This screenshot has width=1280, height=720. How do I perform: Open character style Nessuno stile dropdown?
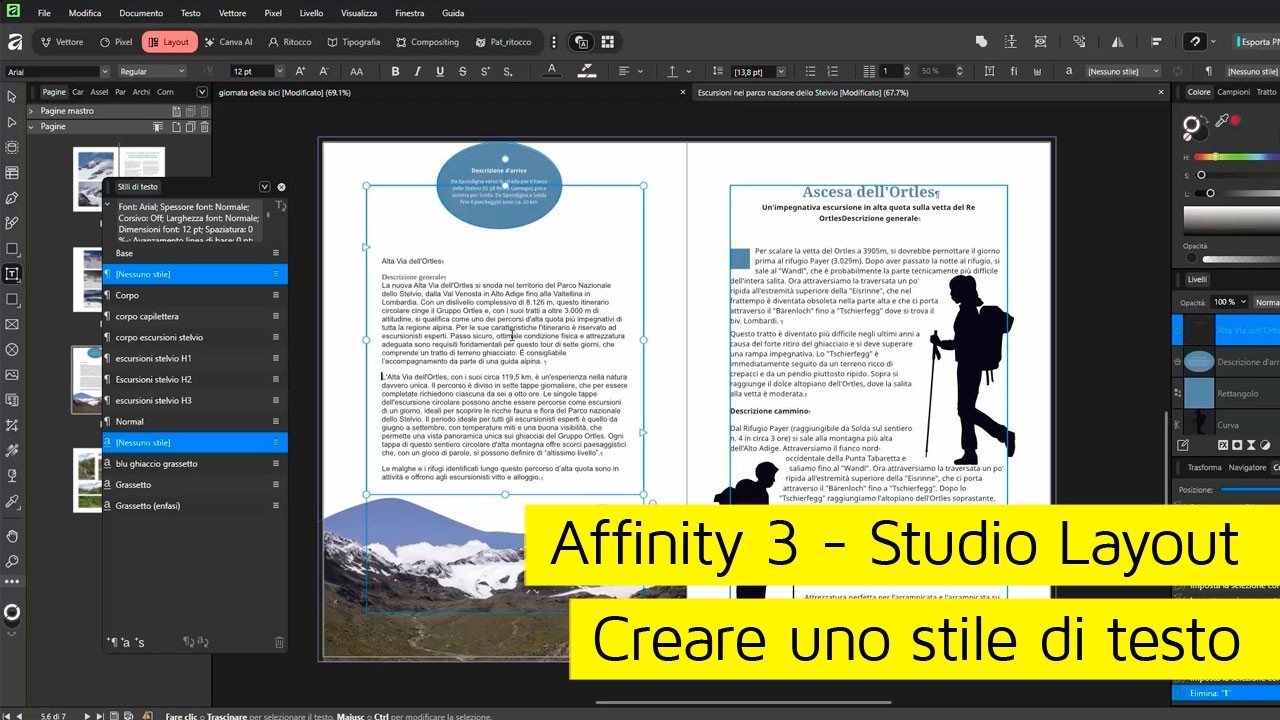1123,72
